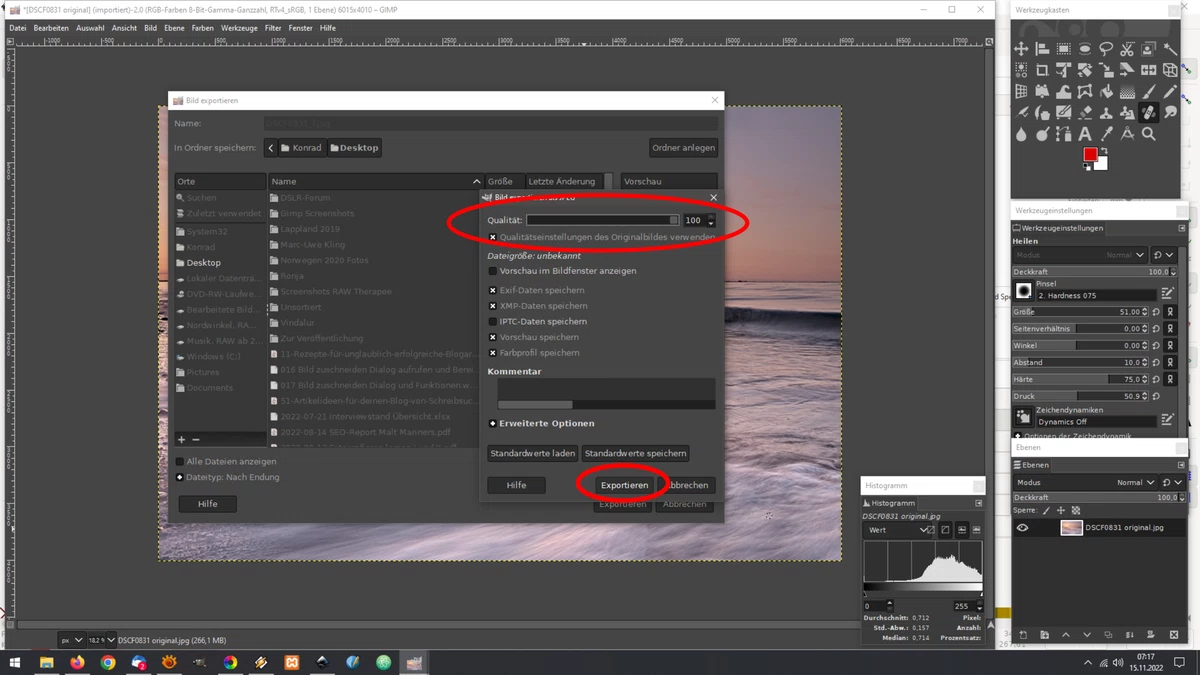The image size is (1200, 675).
Task: Click the red foreground color swatch
Action: pyautogui.click(x=1090, y=154)
